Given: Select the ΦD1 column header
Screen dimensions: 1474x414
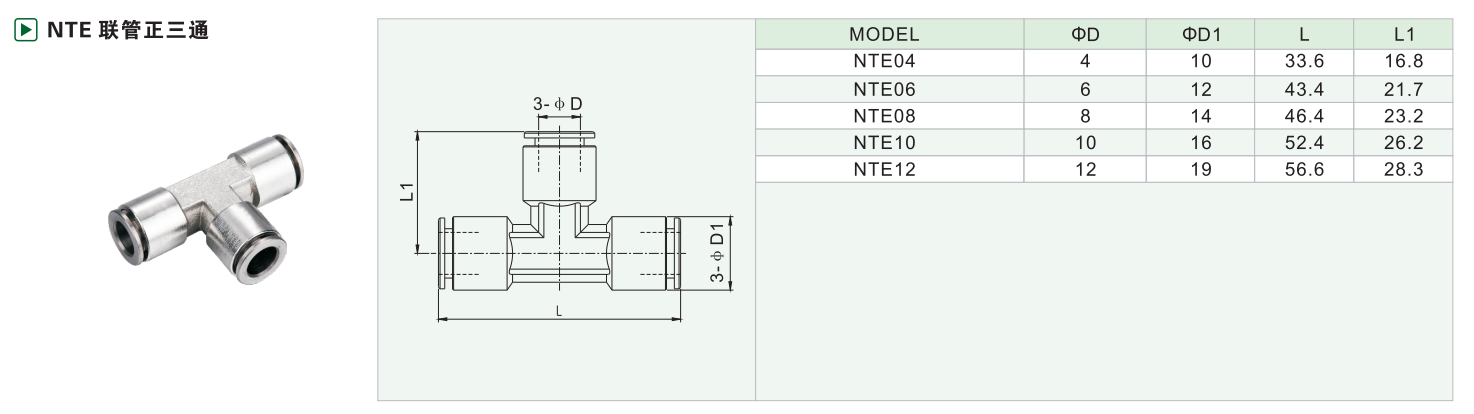Looking at the screenshot, I should pyautogui.click(x=1201, y=35).
